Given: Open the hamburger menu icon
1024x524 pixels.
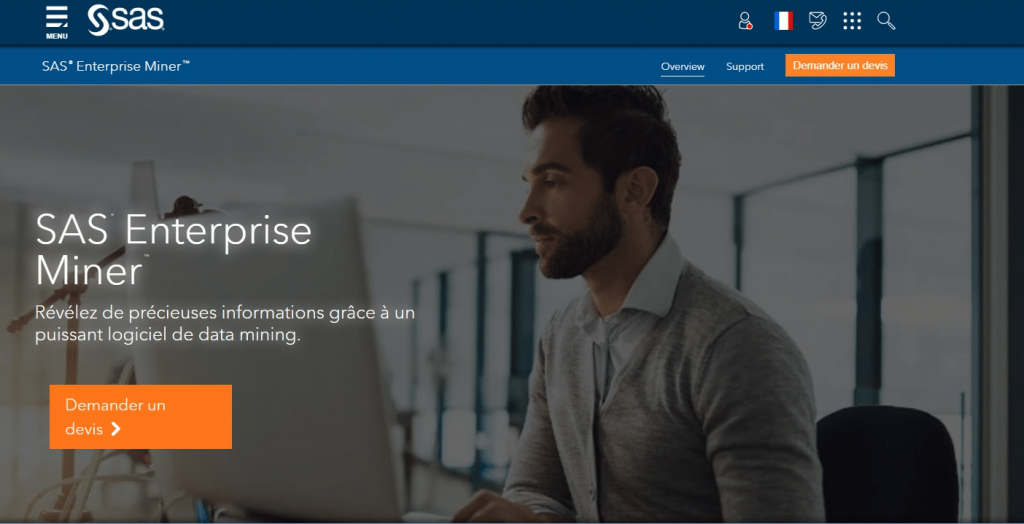Looking at the screenshot, I should tap(57, 16).
